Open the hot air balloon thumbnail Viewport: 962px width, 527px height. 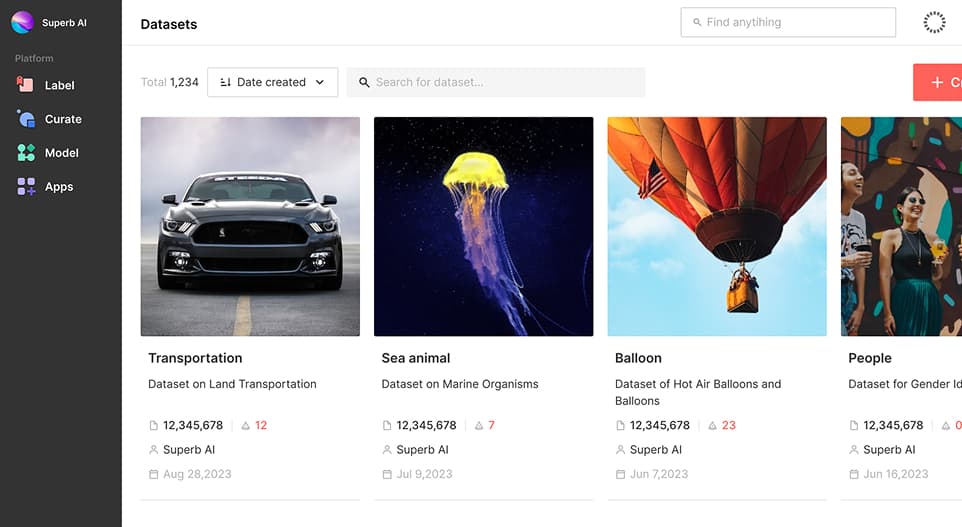point(717,226)
